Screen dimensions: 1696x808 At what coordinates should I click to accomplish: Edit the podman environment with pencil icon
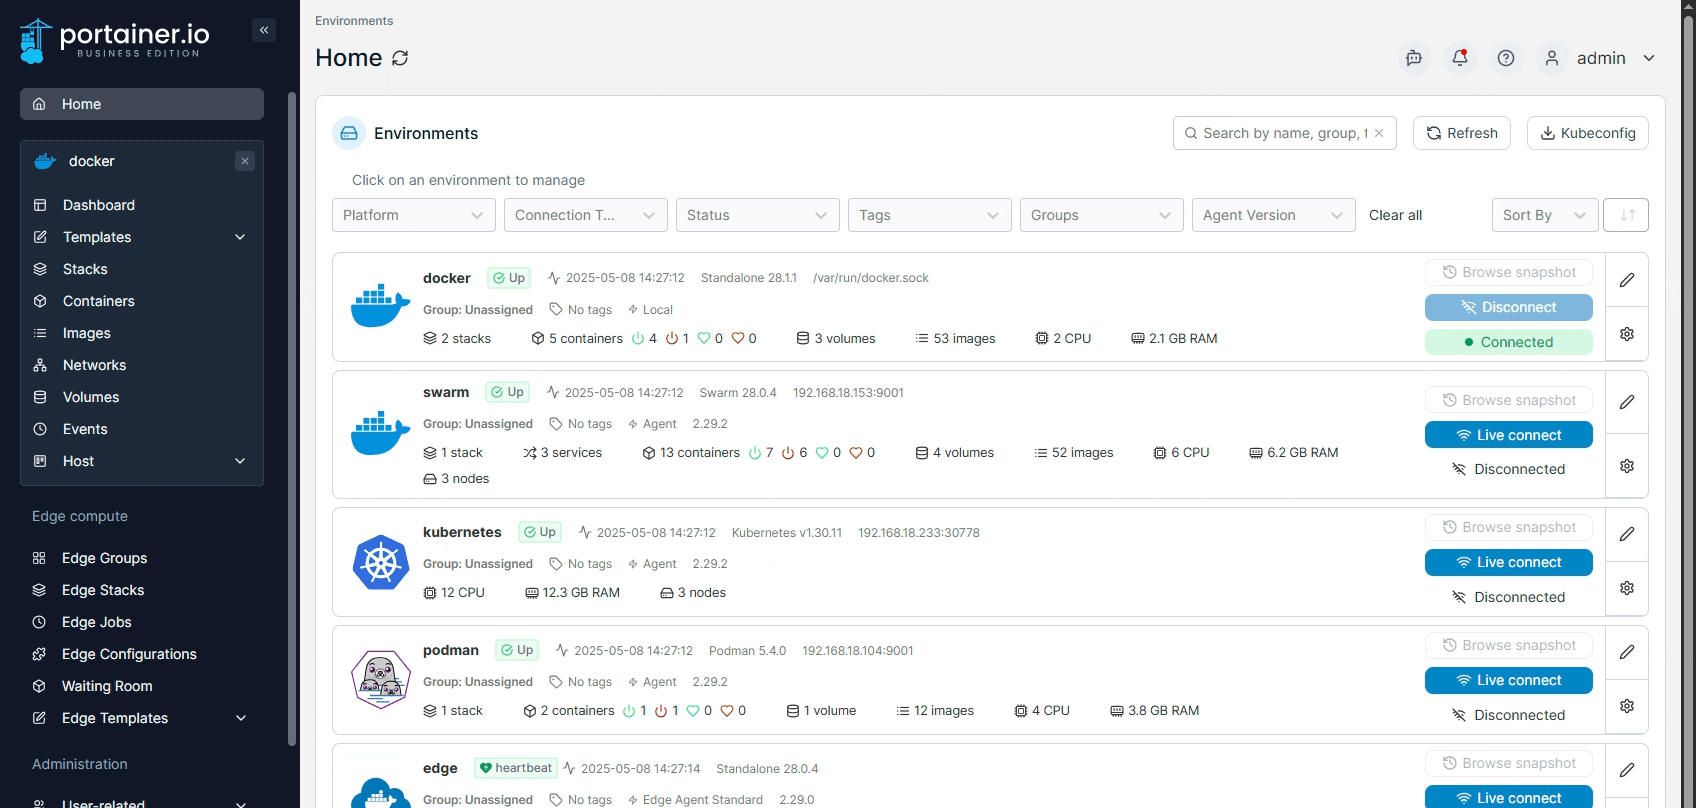1627,652
